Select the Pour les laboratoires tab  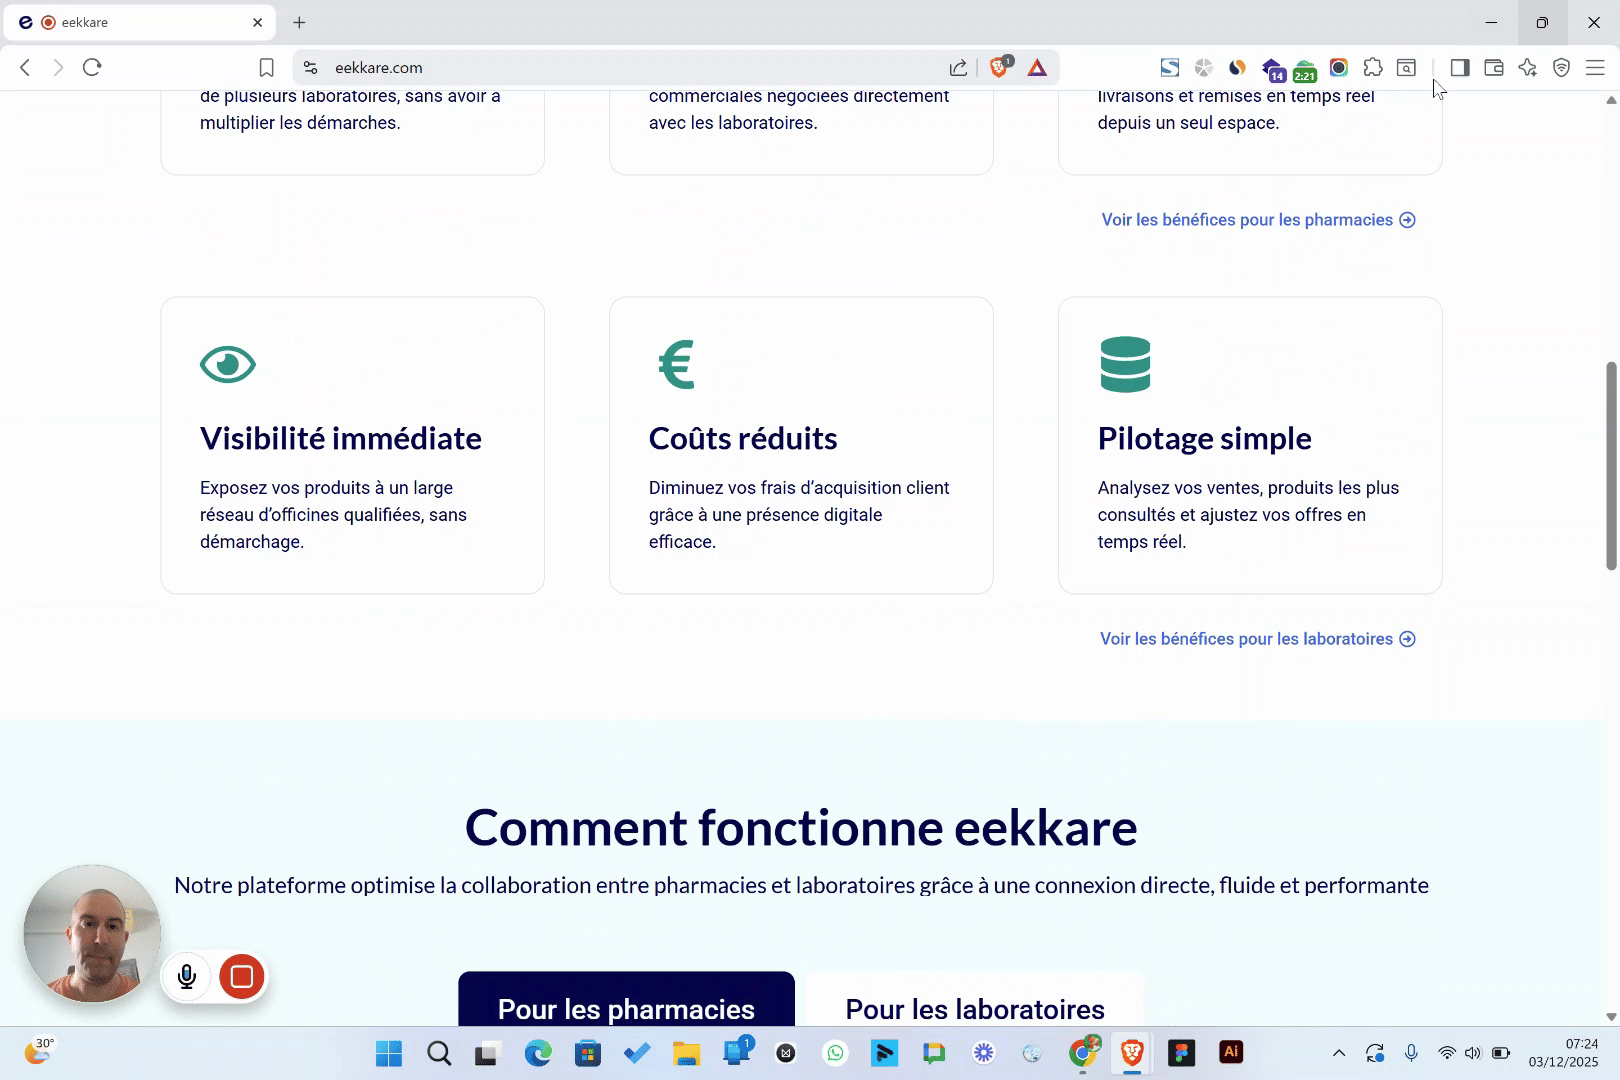975,1005
